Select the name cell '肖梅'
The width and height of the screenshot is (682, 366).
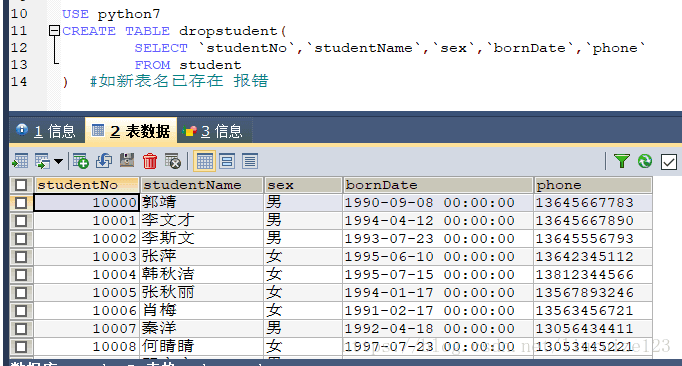pyautogui.click(x=202, y=311)
